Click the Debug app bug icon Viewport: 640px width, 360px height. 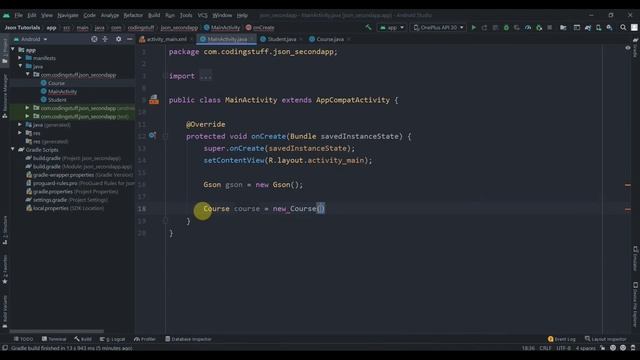[x=506, y=27]
